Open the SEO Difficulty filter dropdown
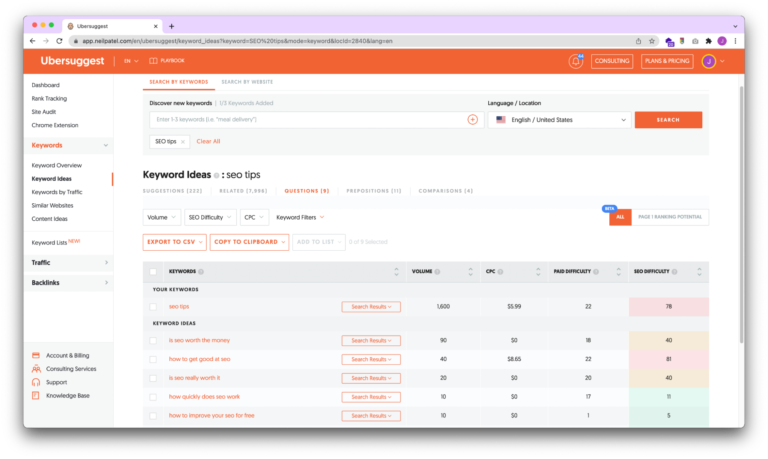This screenshot has height=459, width=768. [x=210, y=217]
